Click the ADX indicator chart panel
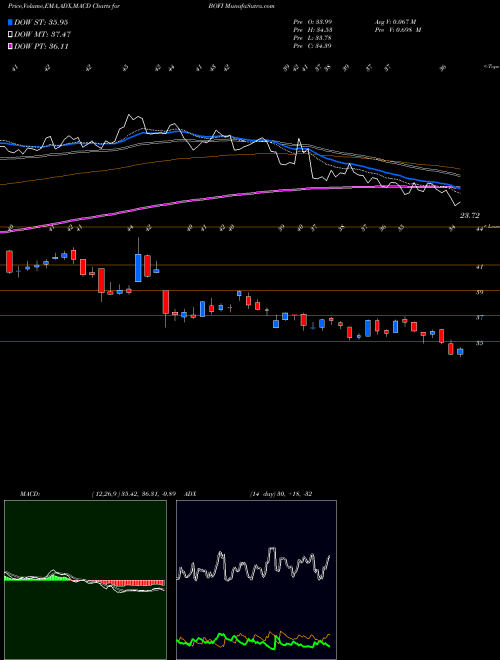 point(256,580)
